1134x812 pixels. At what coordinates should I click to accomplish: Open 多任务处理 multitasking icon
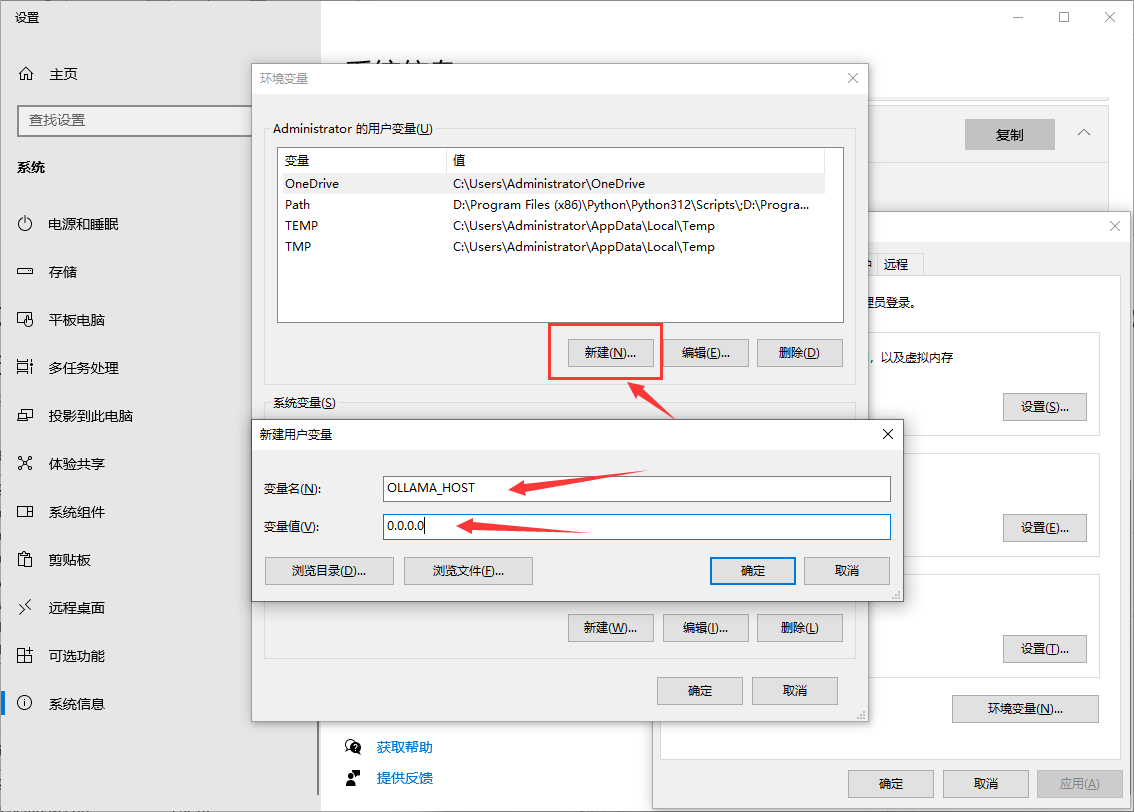tap(26, 368)
